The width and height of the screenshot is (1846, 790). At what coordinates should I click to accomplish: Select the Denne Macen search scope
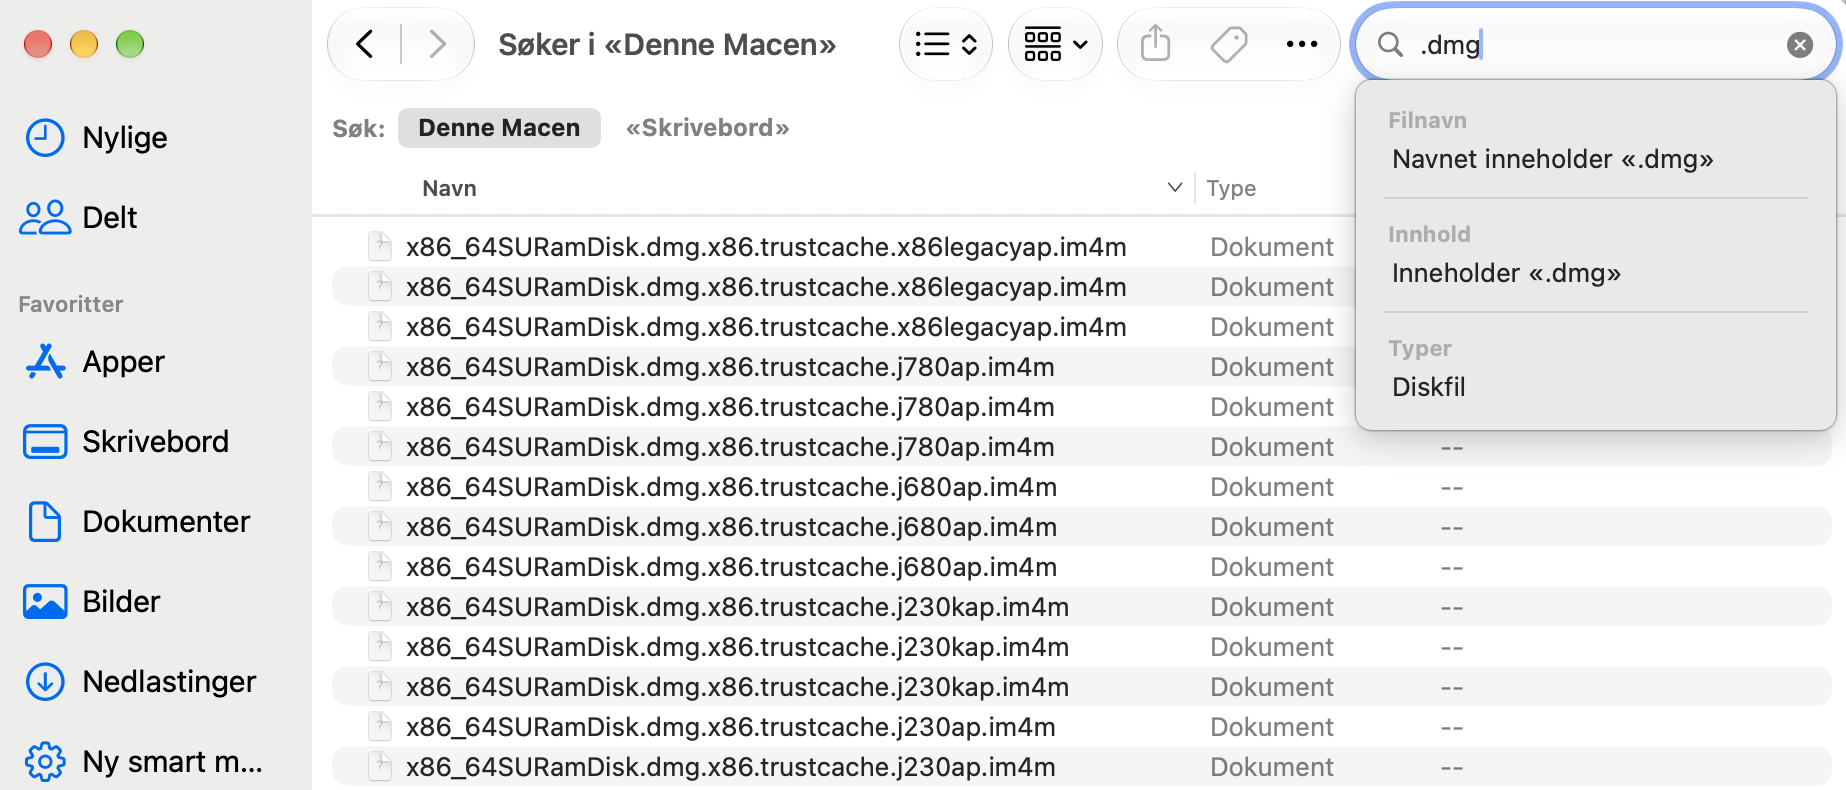pyautogui.click(x=499, y=128)
